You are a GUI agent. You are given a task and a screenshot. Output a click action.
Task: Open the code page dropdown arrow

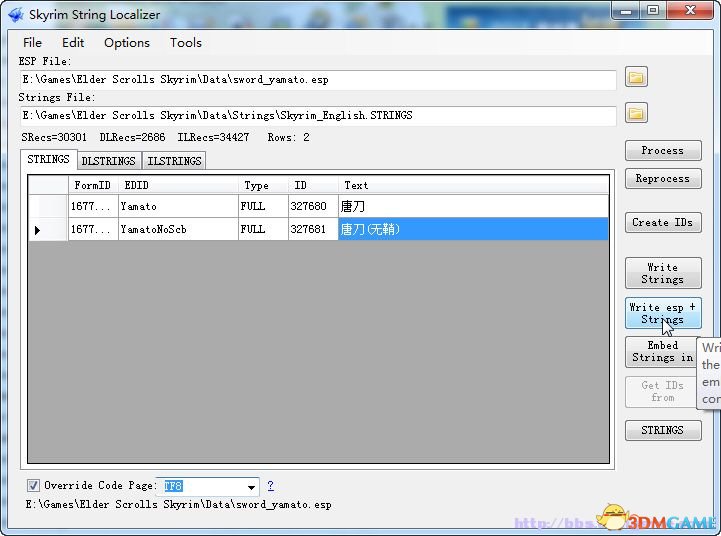point(252,487)
